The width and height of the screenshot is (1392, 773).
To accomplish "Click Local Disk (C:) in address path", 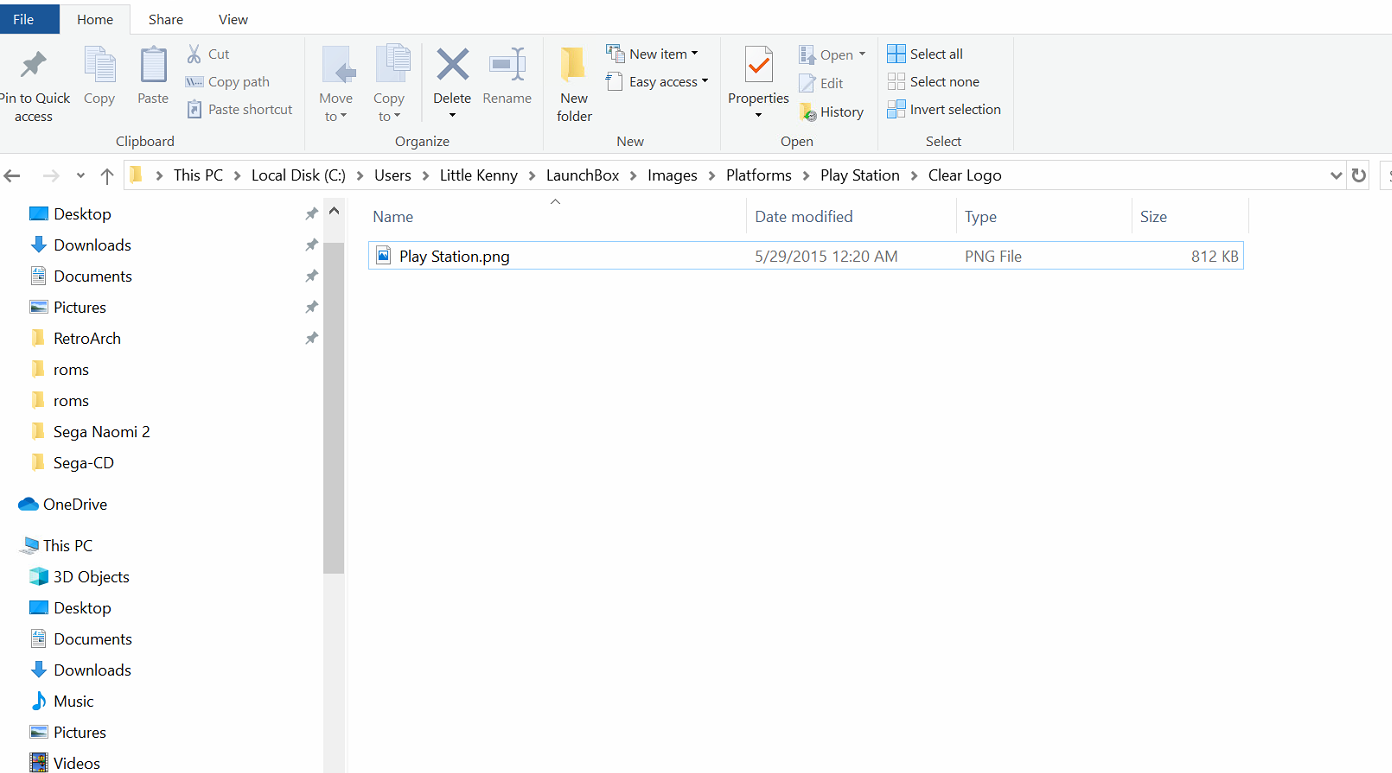I will click(298, 175).
